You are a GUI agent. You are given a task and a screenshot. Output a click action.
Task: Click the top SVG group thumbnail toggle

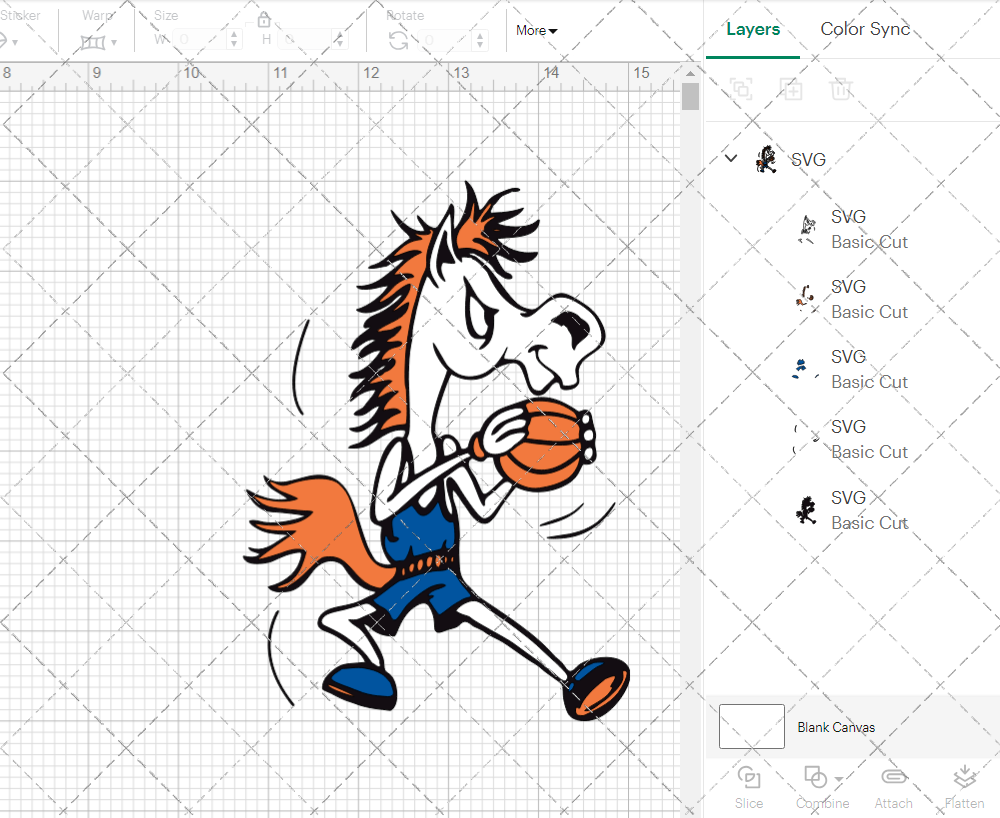[766, 159]
